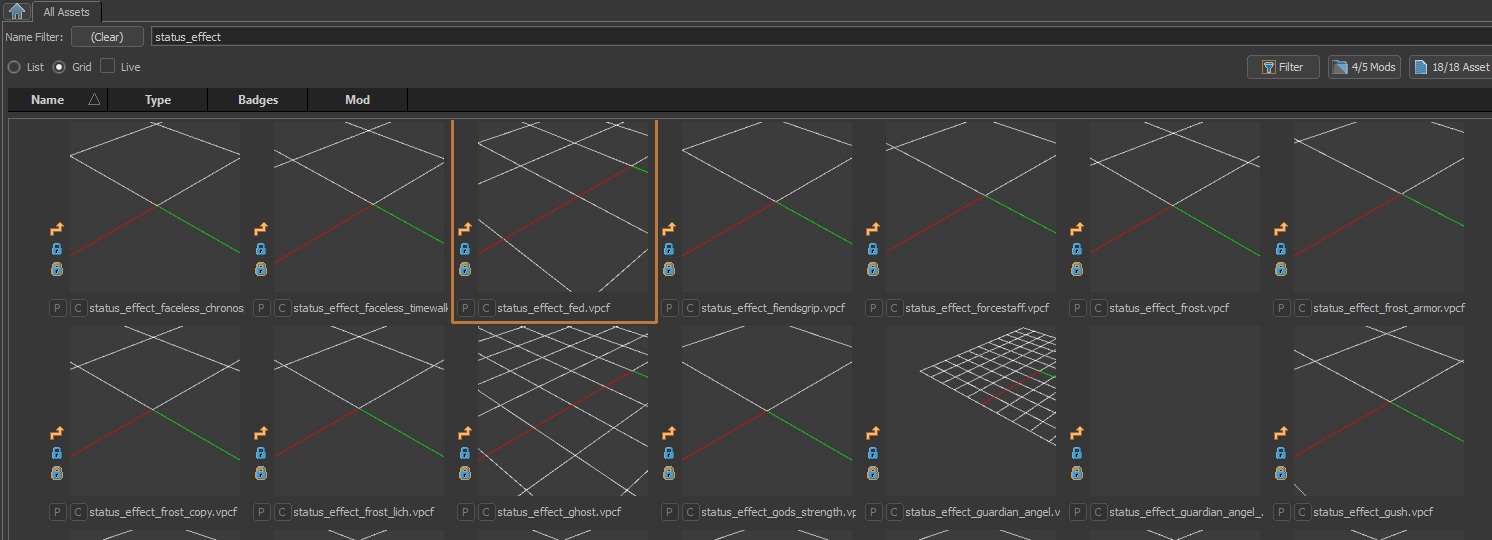This screenshot has height=540, width=1492.
Task: Enable the Live checkbox
Action: tap(108, 67)
